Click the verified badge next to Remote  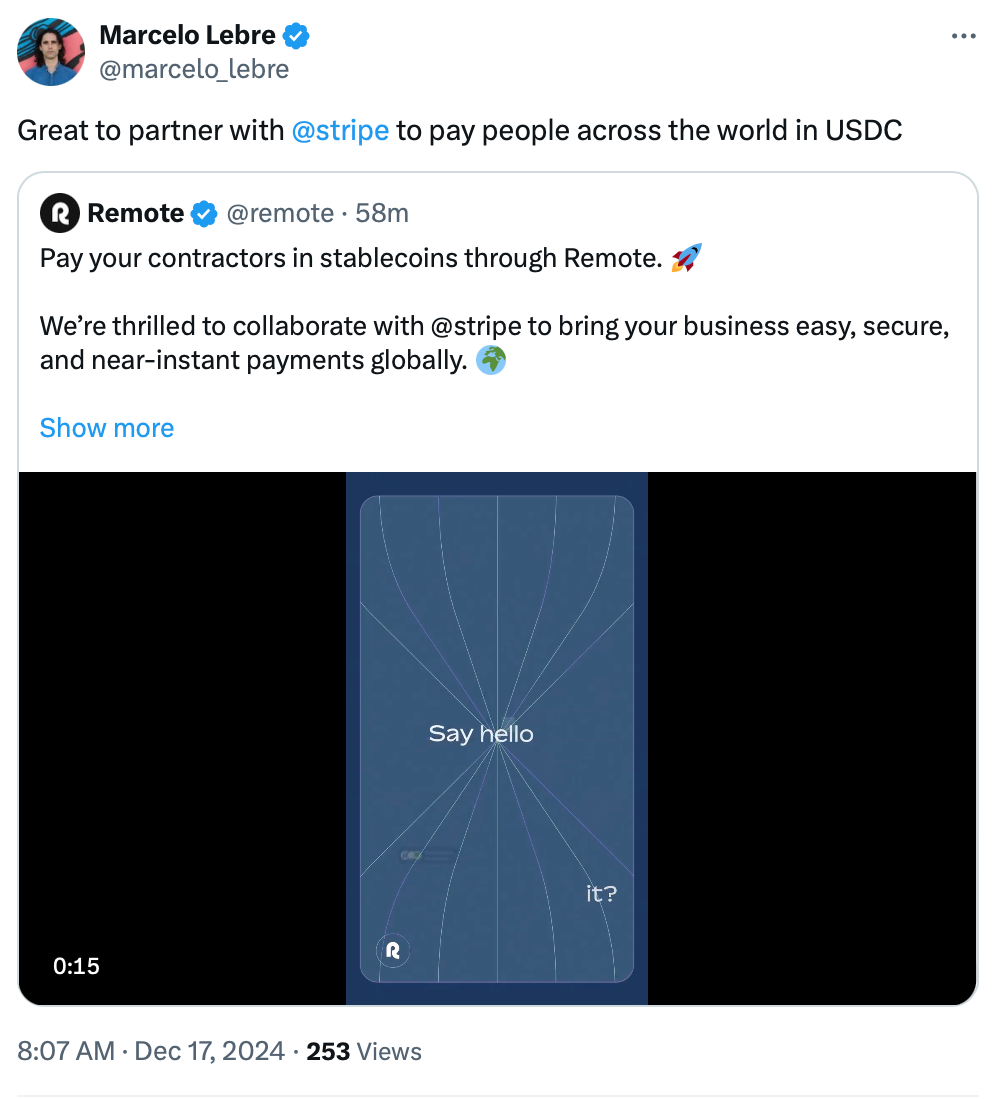coord(204,213)
